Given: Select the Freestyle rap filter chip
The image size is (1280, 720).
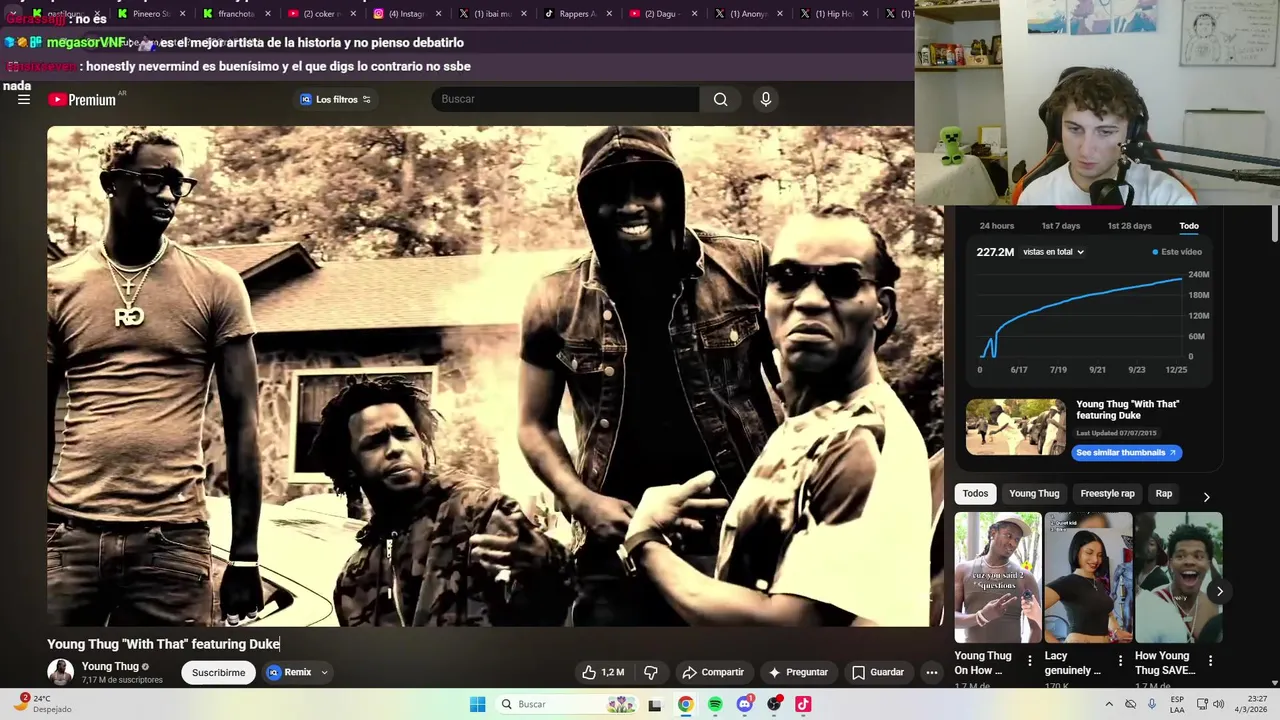Looking at the screenshot, I should click(x=1107, y=493).
